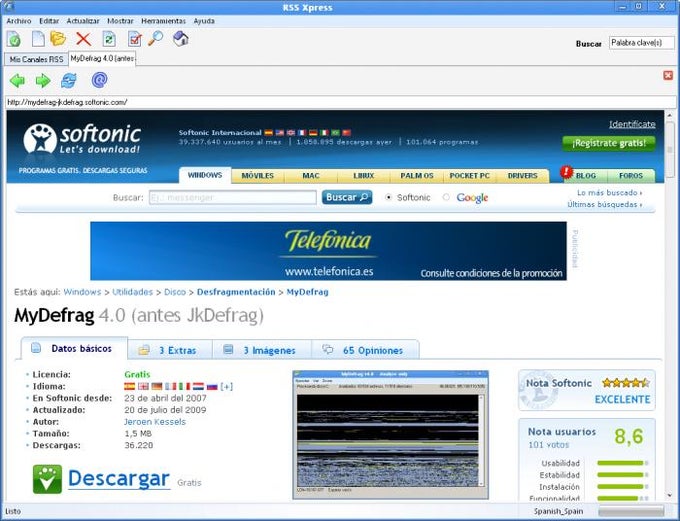Click the refresh page toolbar icon with green arrows
The height and width of the screenshot is (521, 680).
pyautogui.click(x=109, y=39)
